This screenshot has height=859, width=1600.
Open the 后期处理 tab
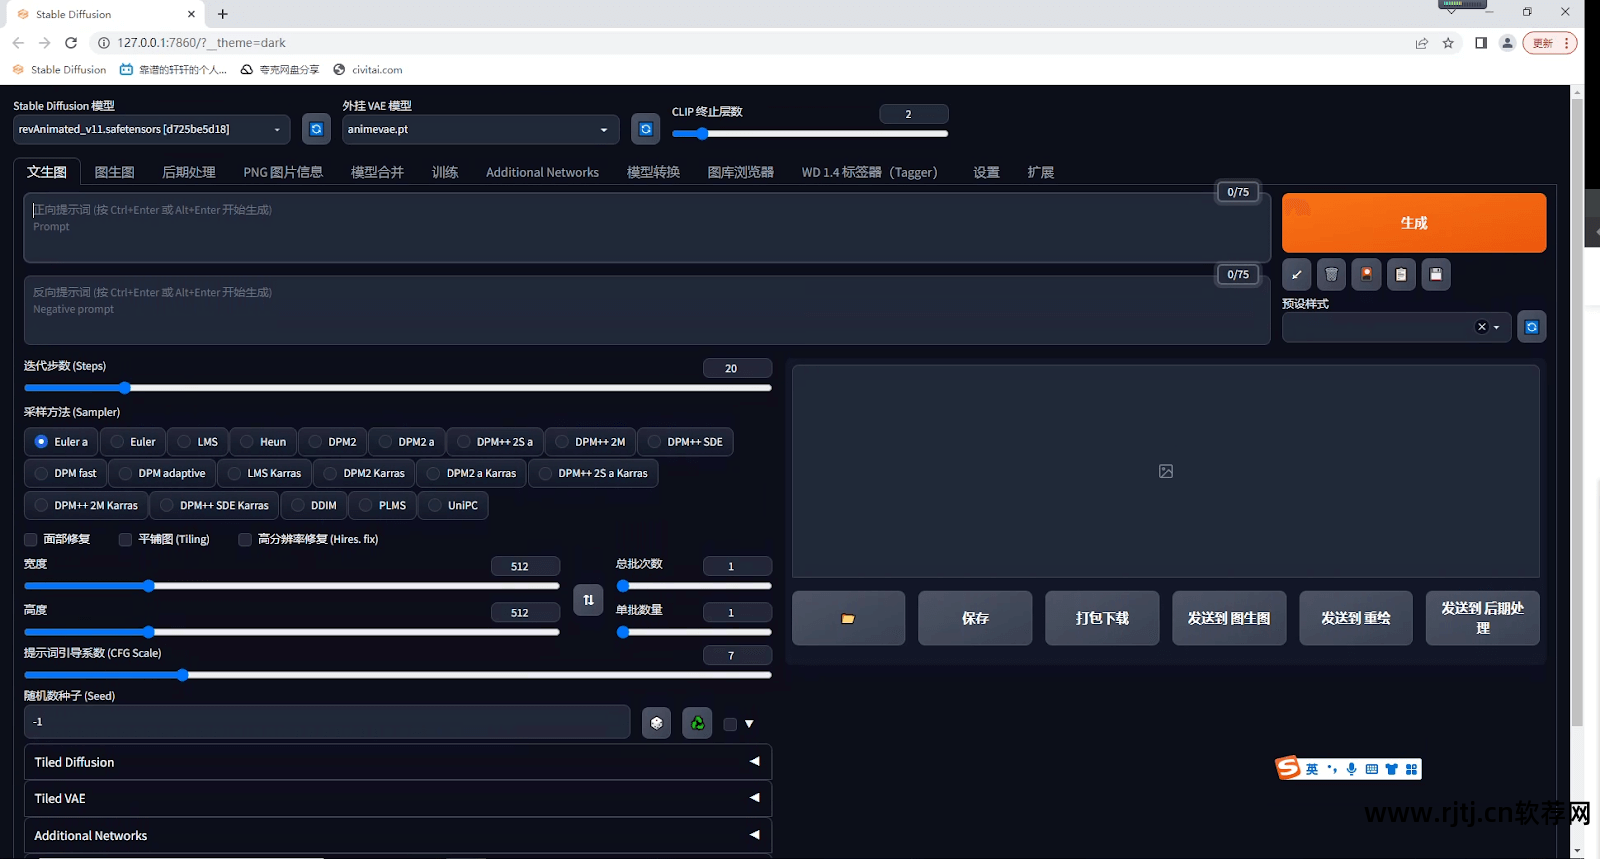tap(189, 172)
